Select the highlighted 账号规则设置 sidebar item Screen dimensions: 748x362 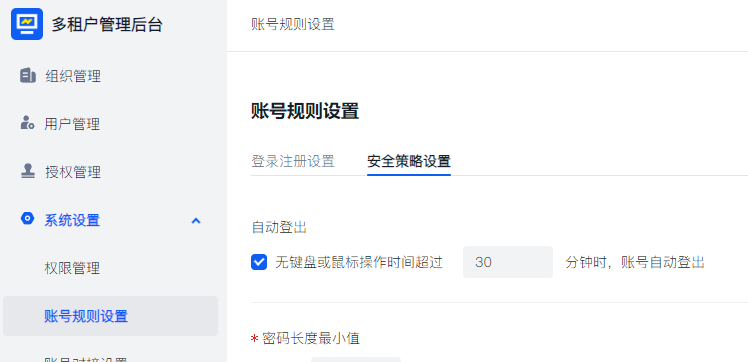(110, 316)
